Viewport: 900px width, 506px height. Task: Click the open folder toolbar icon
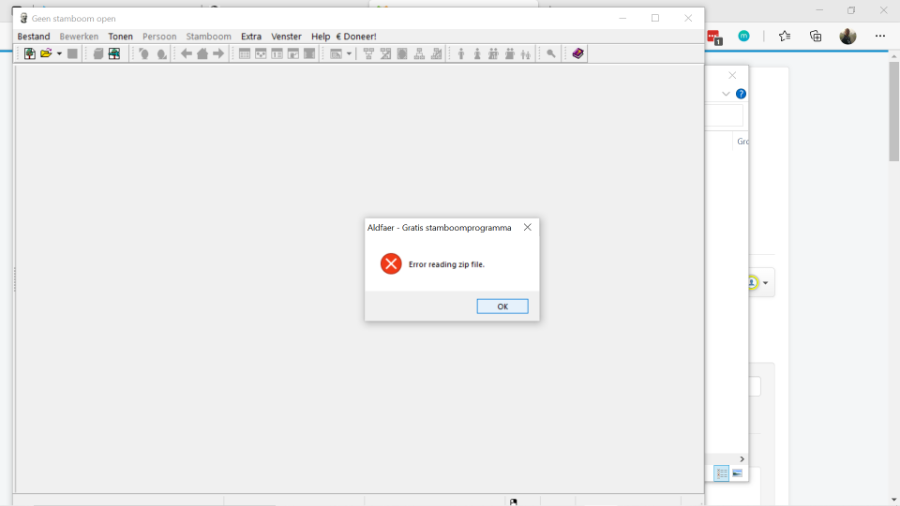pos(46,54)
